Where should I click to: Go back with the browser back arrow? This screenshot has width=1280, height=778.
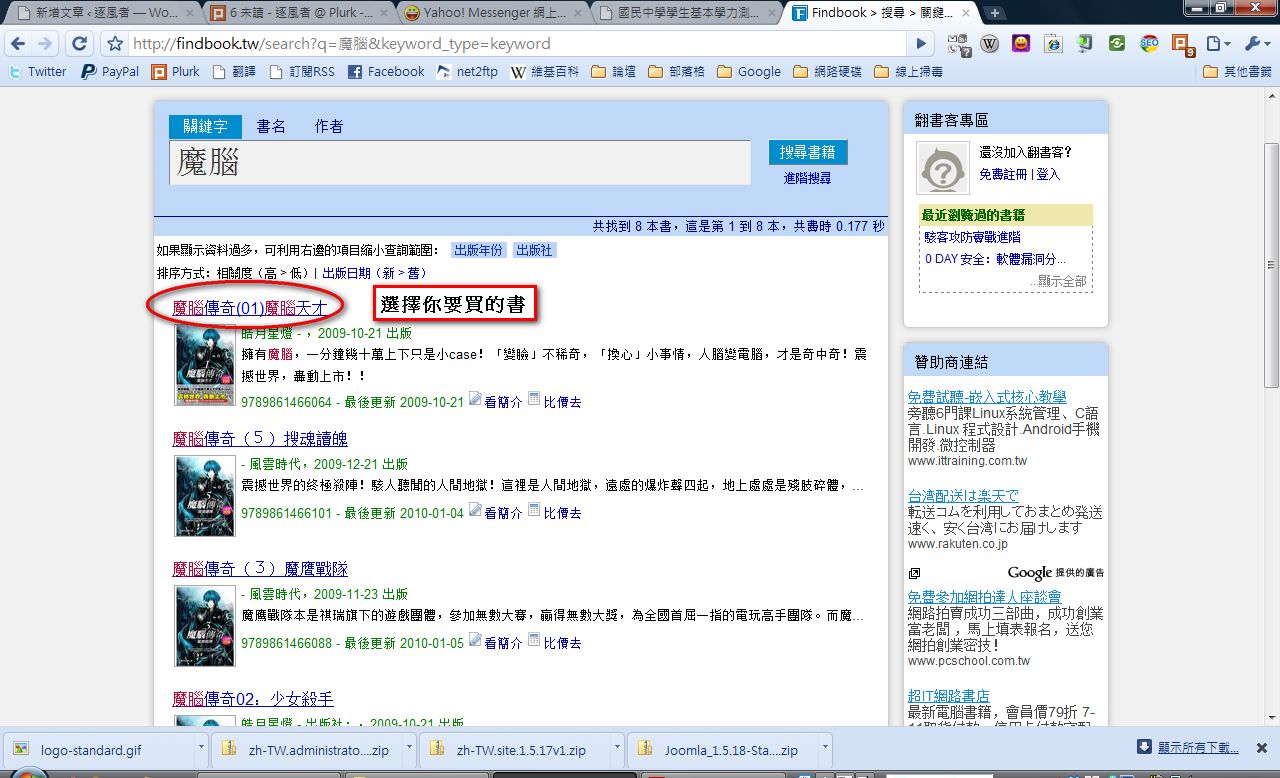pyautogui.click(x=20, y=44)
